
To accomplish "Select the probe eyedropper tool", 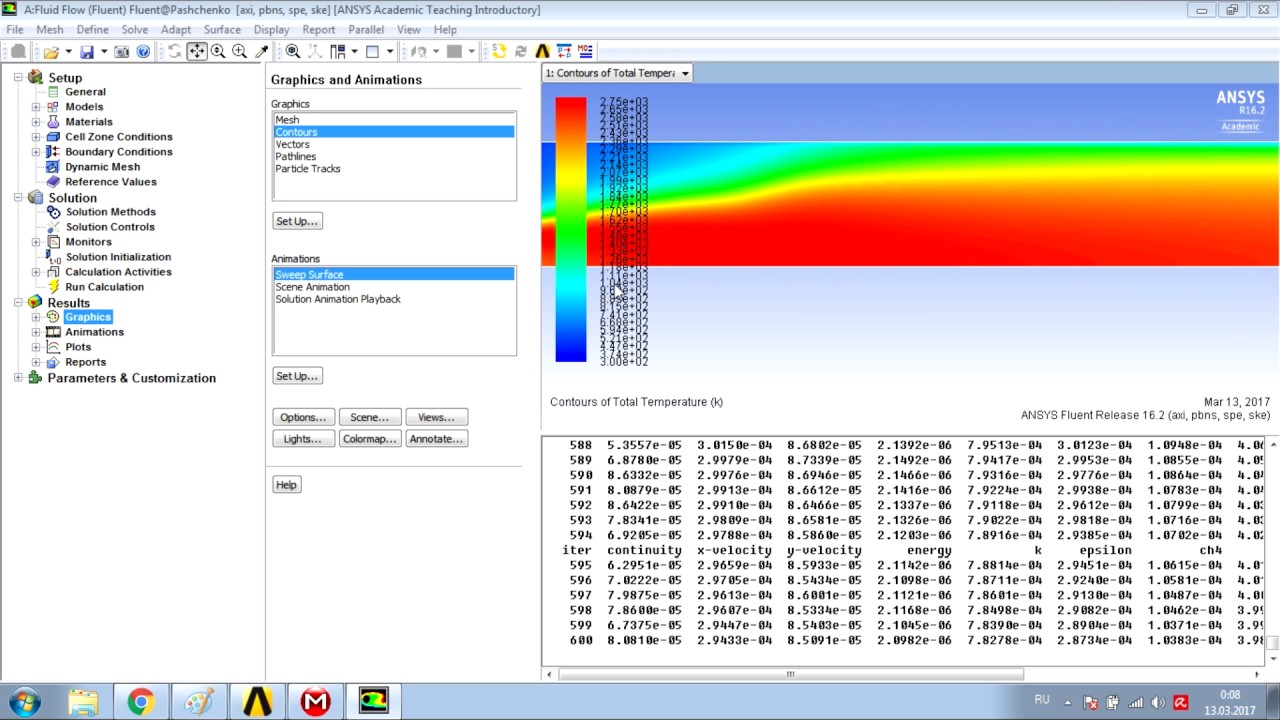I will tap(261, 51).
